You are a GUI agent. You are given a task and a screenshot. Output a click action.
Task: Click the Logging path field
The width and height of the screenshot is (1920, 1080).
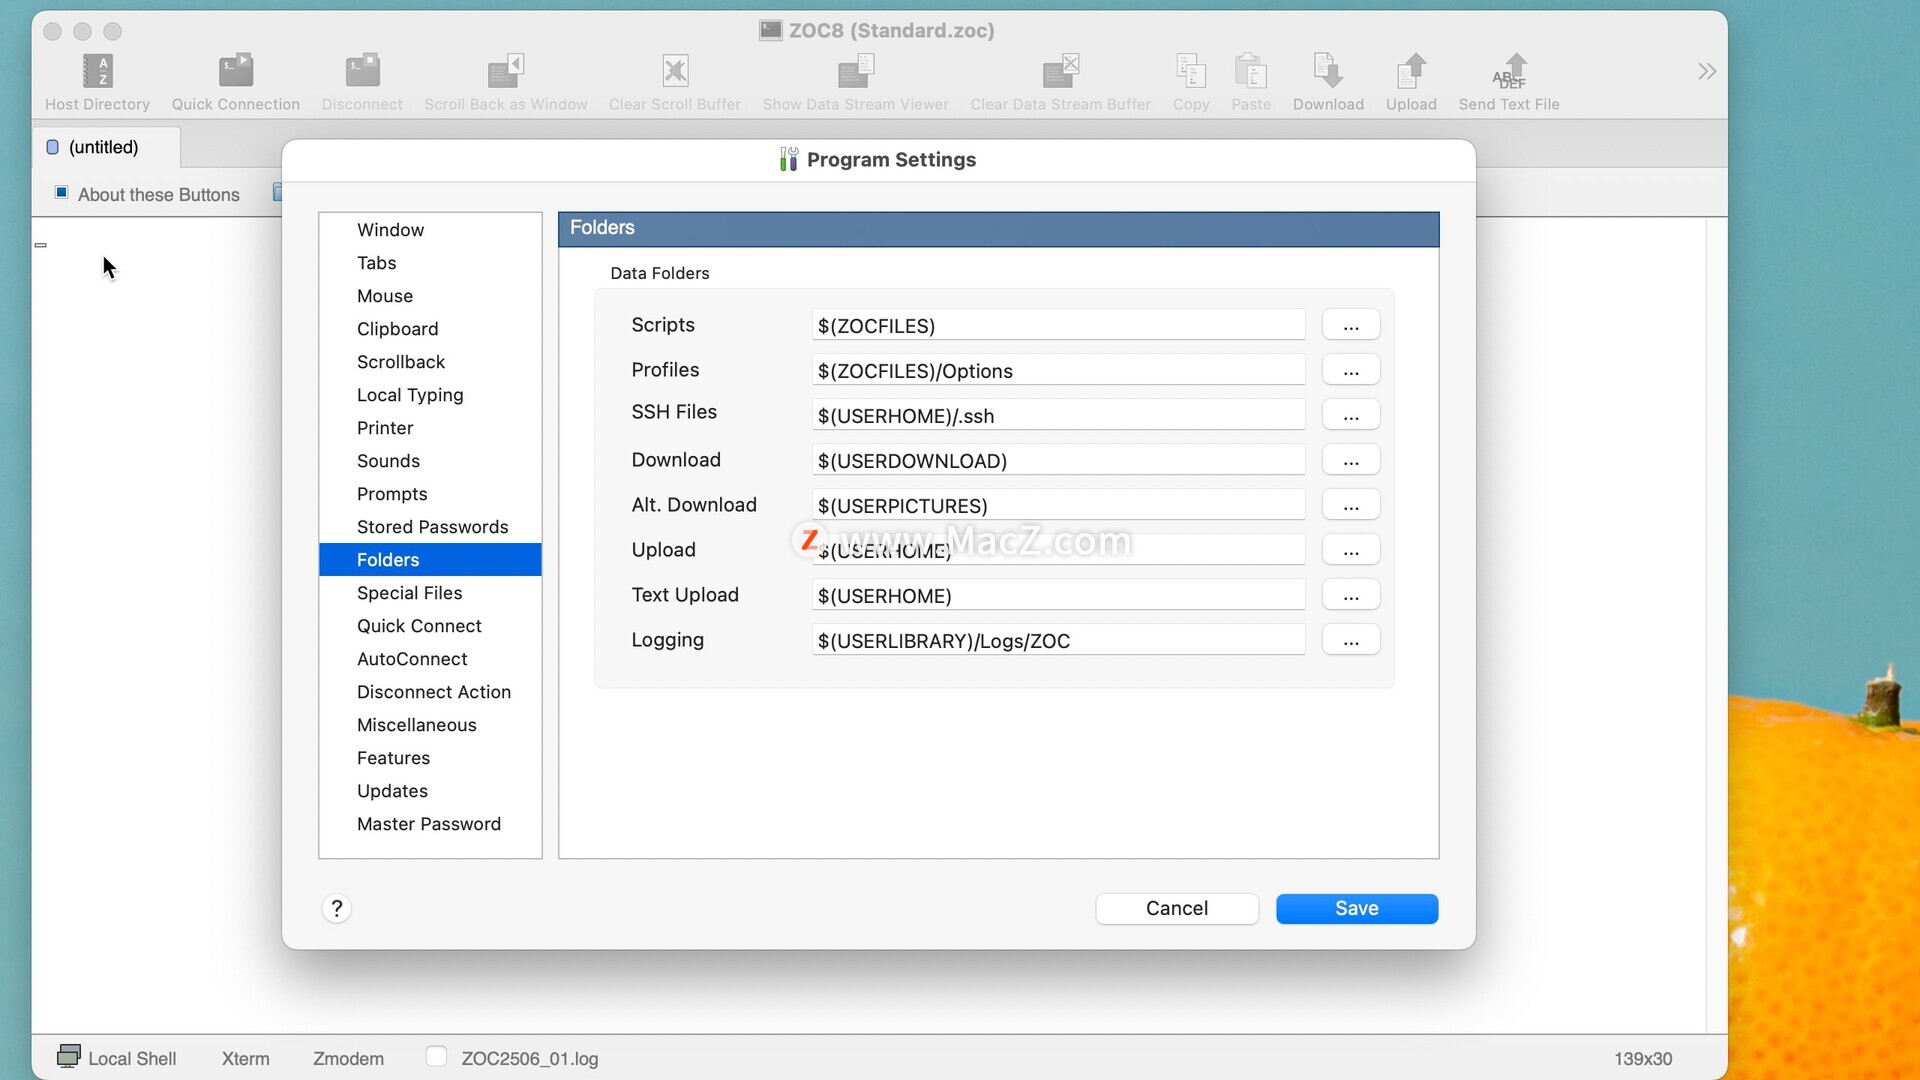click(1058, 640)
